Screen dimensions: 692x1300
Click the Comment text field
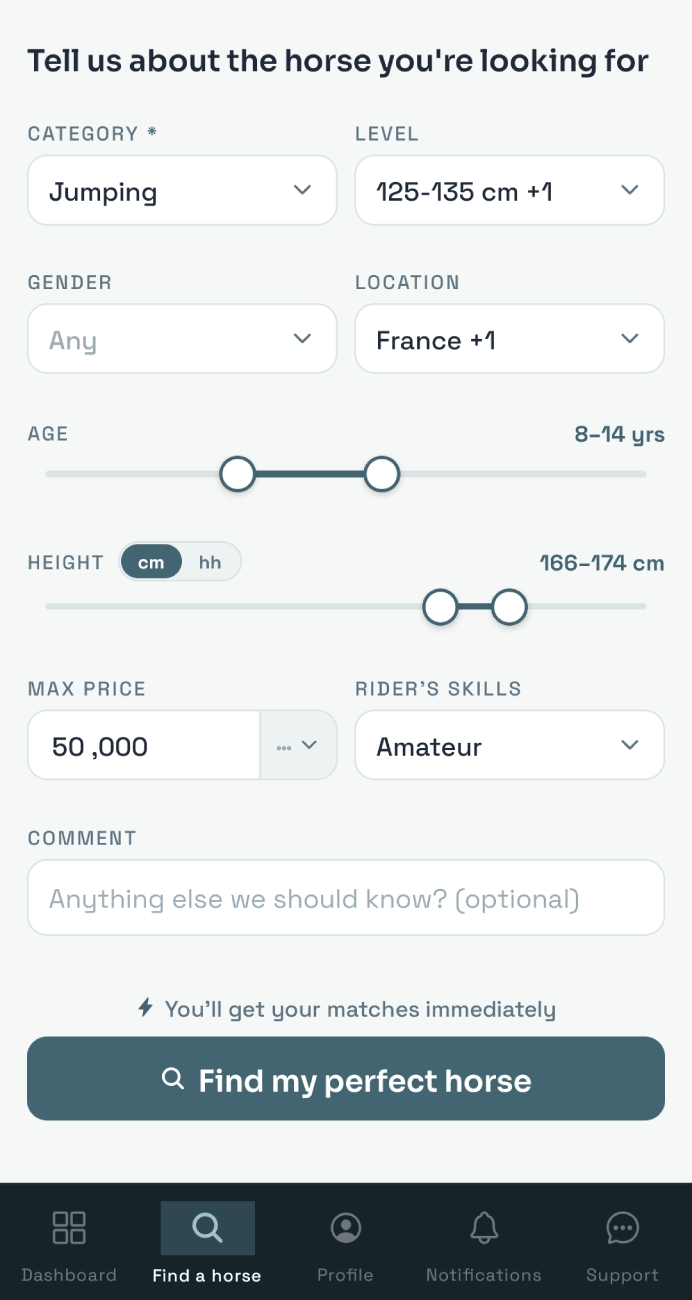point(346,898)
